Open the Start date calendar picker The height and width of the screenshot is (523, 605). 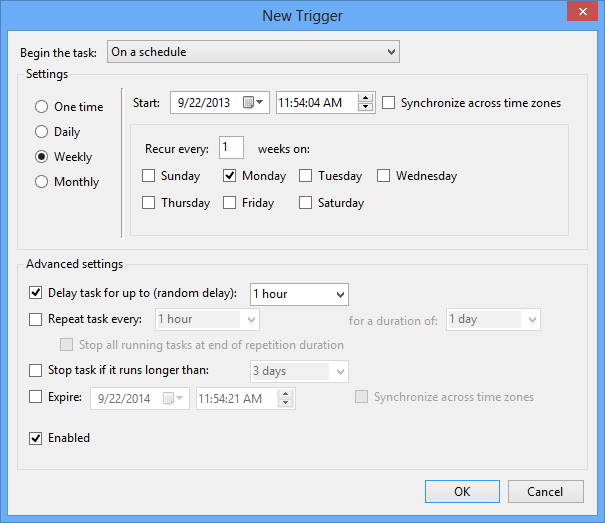[254, 102]
